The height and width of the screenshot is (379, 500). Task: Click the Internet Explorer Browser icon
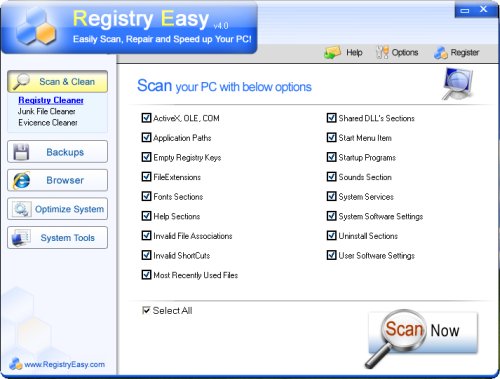tap(21, 180)
